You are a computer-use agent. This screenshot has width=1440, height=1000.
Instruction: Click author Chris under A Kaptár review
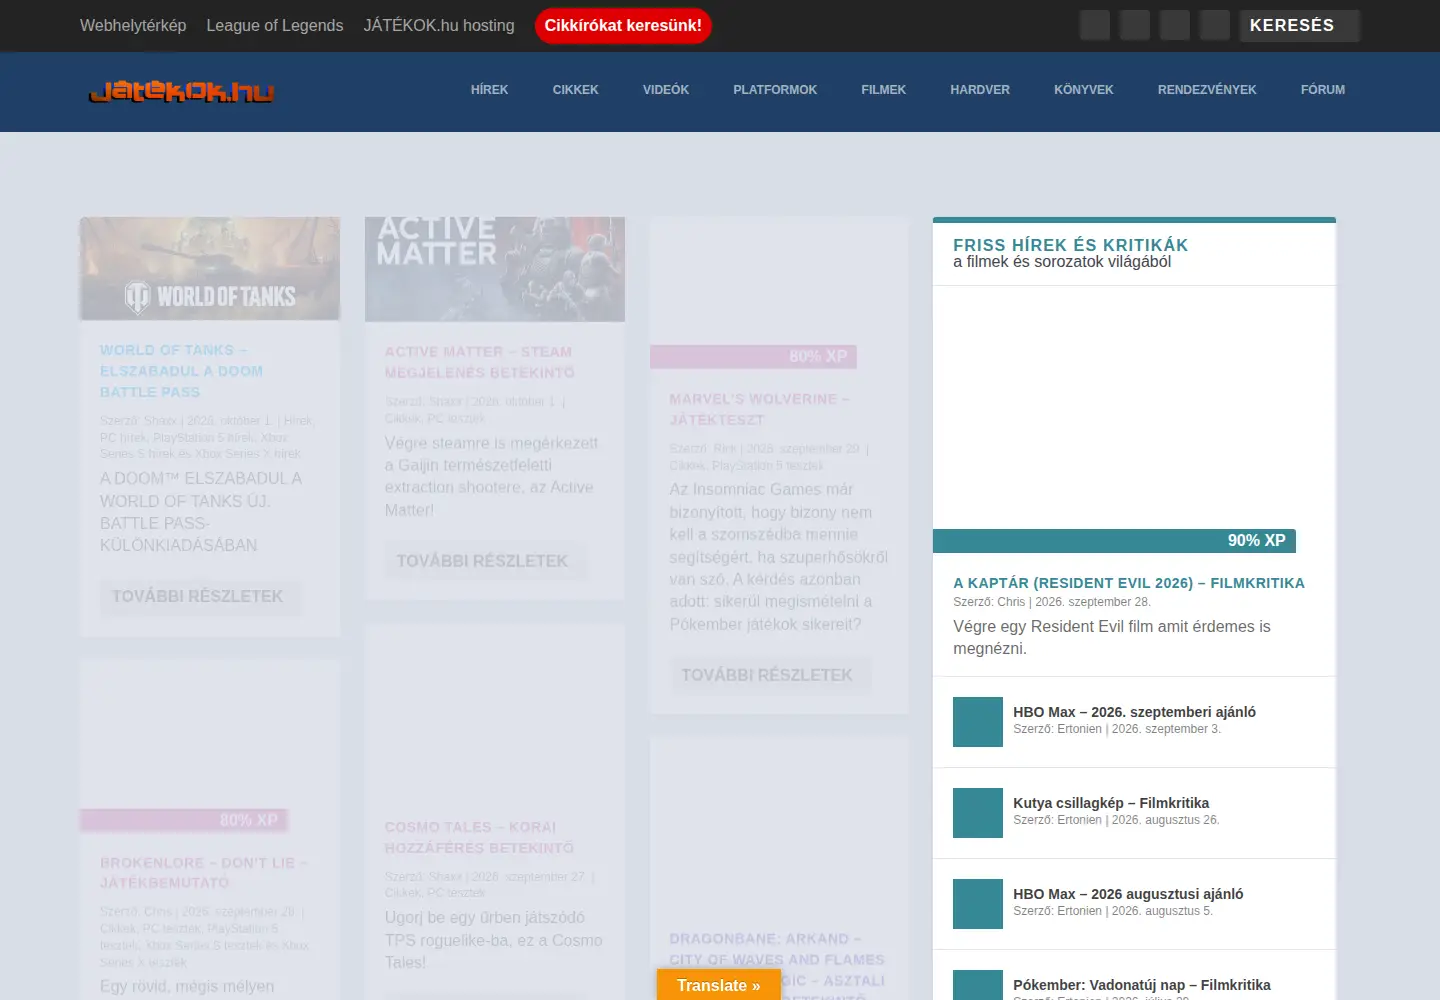click(1011, 602)
